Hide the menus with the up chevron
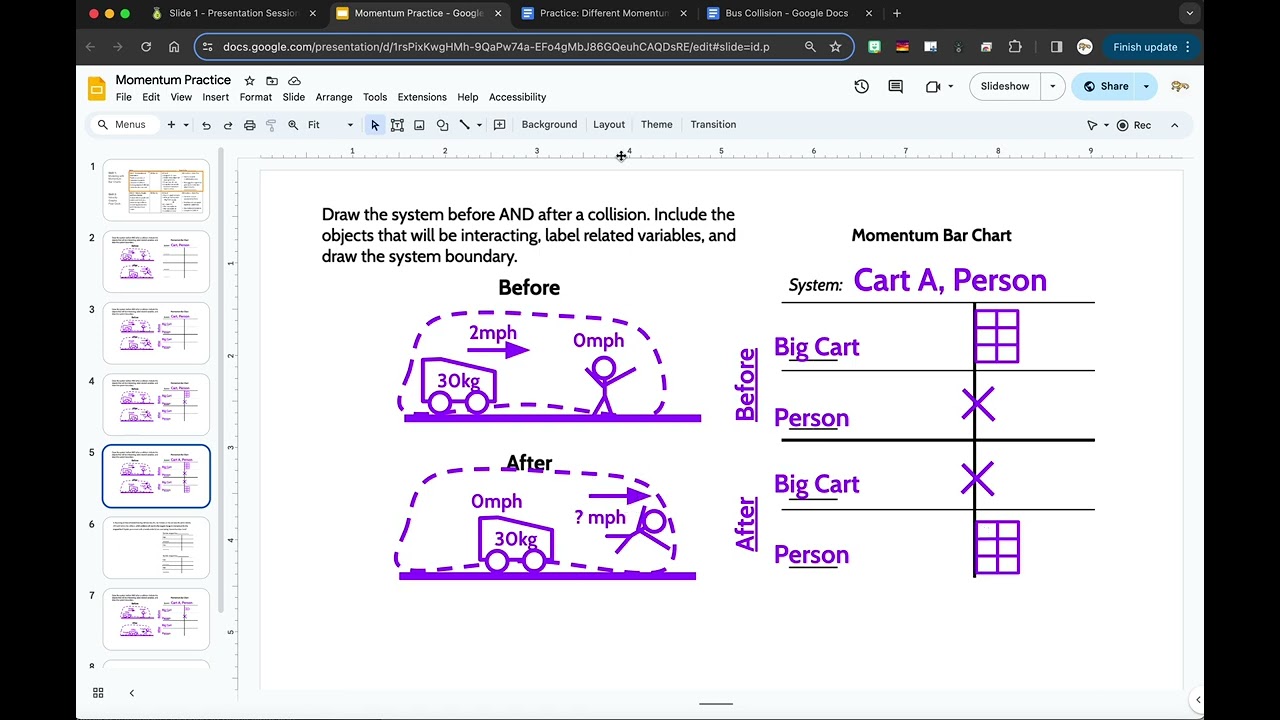This screenshot has width=1280, height=720. click(1174, 125)
